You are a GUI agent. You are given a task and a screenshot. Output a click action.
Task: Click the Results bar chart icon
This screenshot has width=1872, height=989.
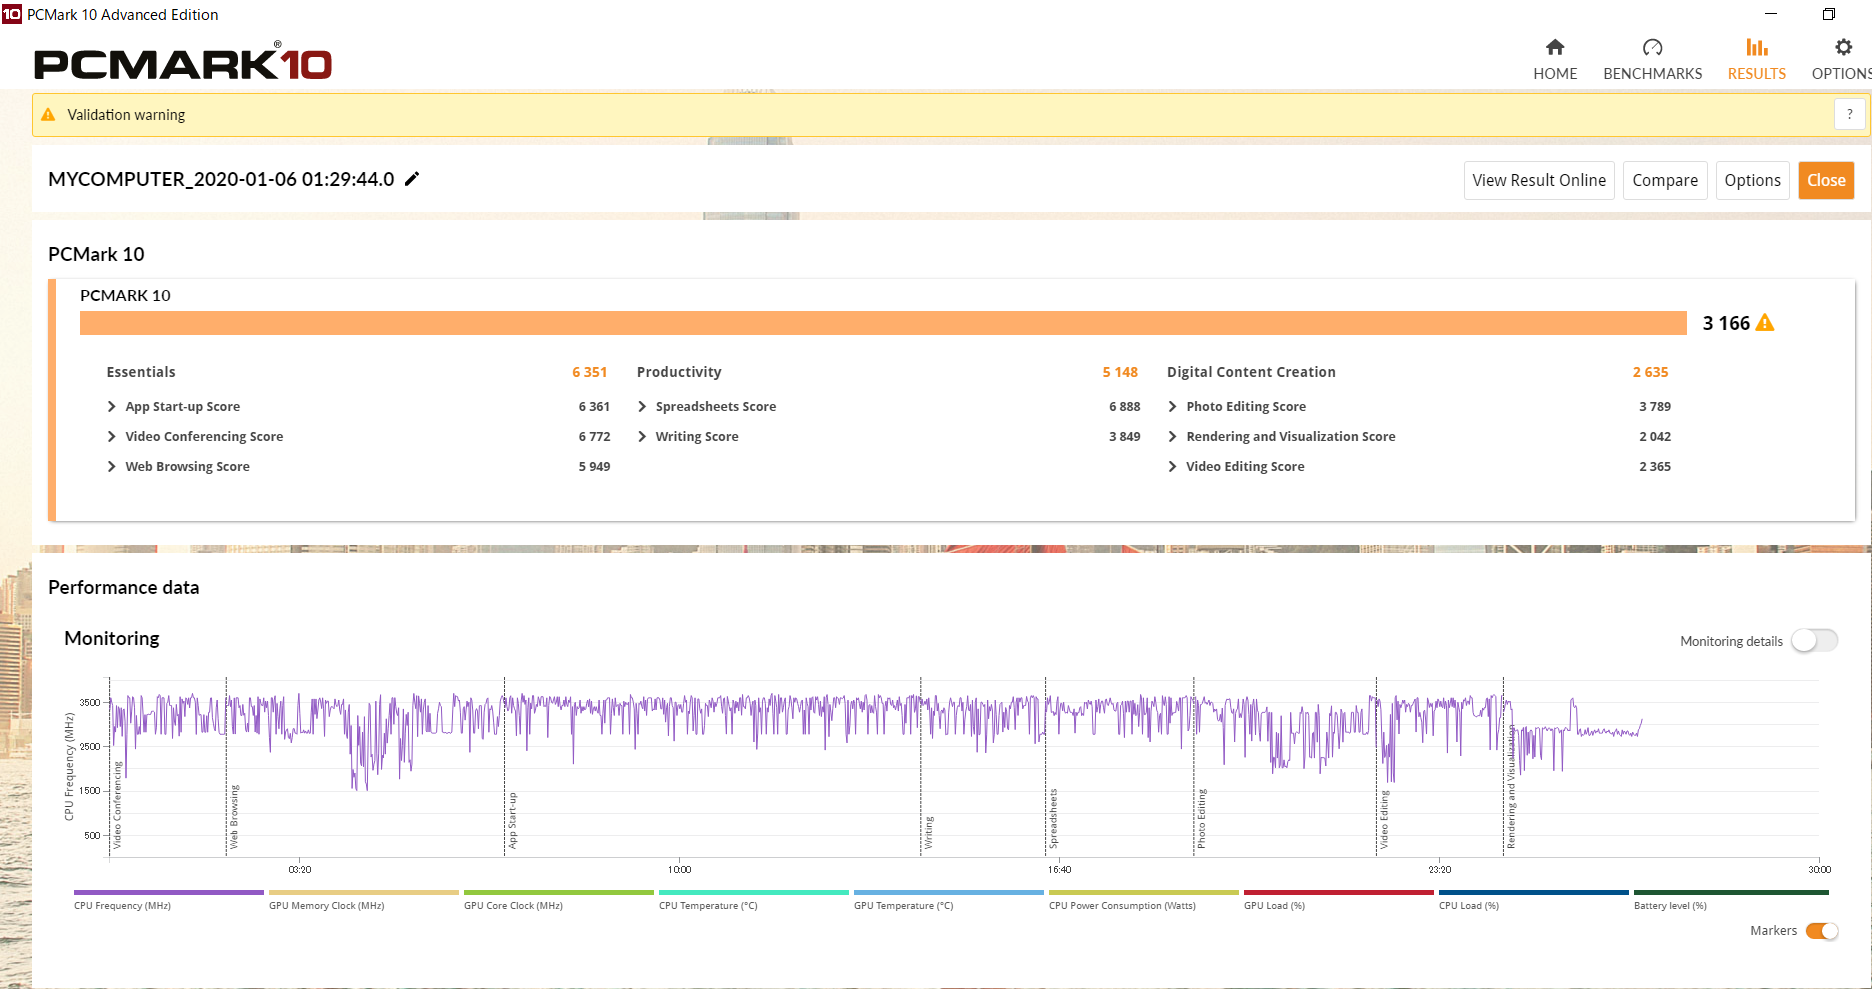[1757, 47]
